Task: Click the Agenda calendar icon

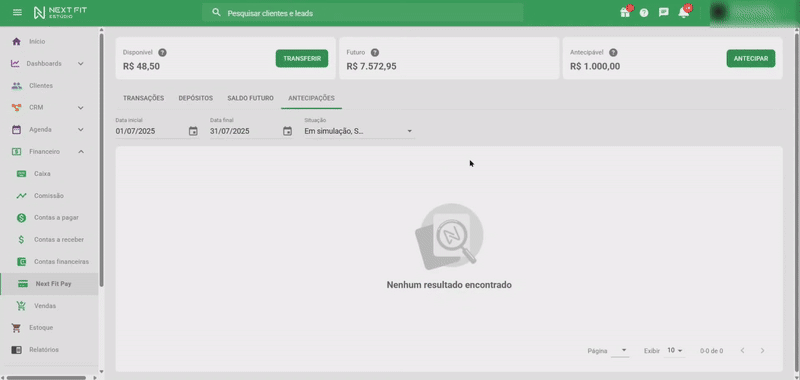Action: click(x=16, y=130)
